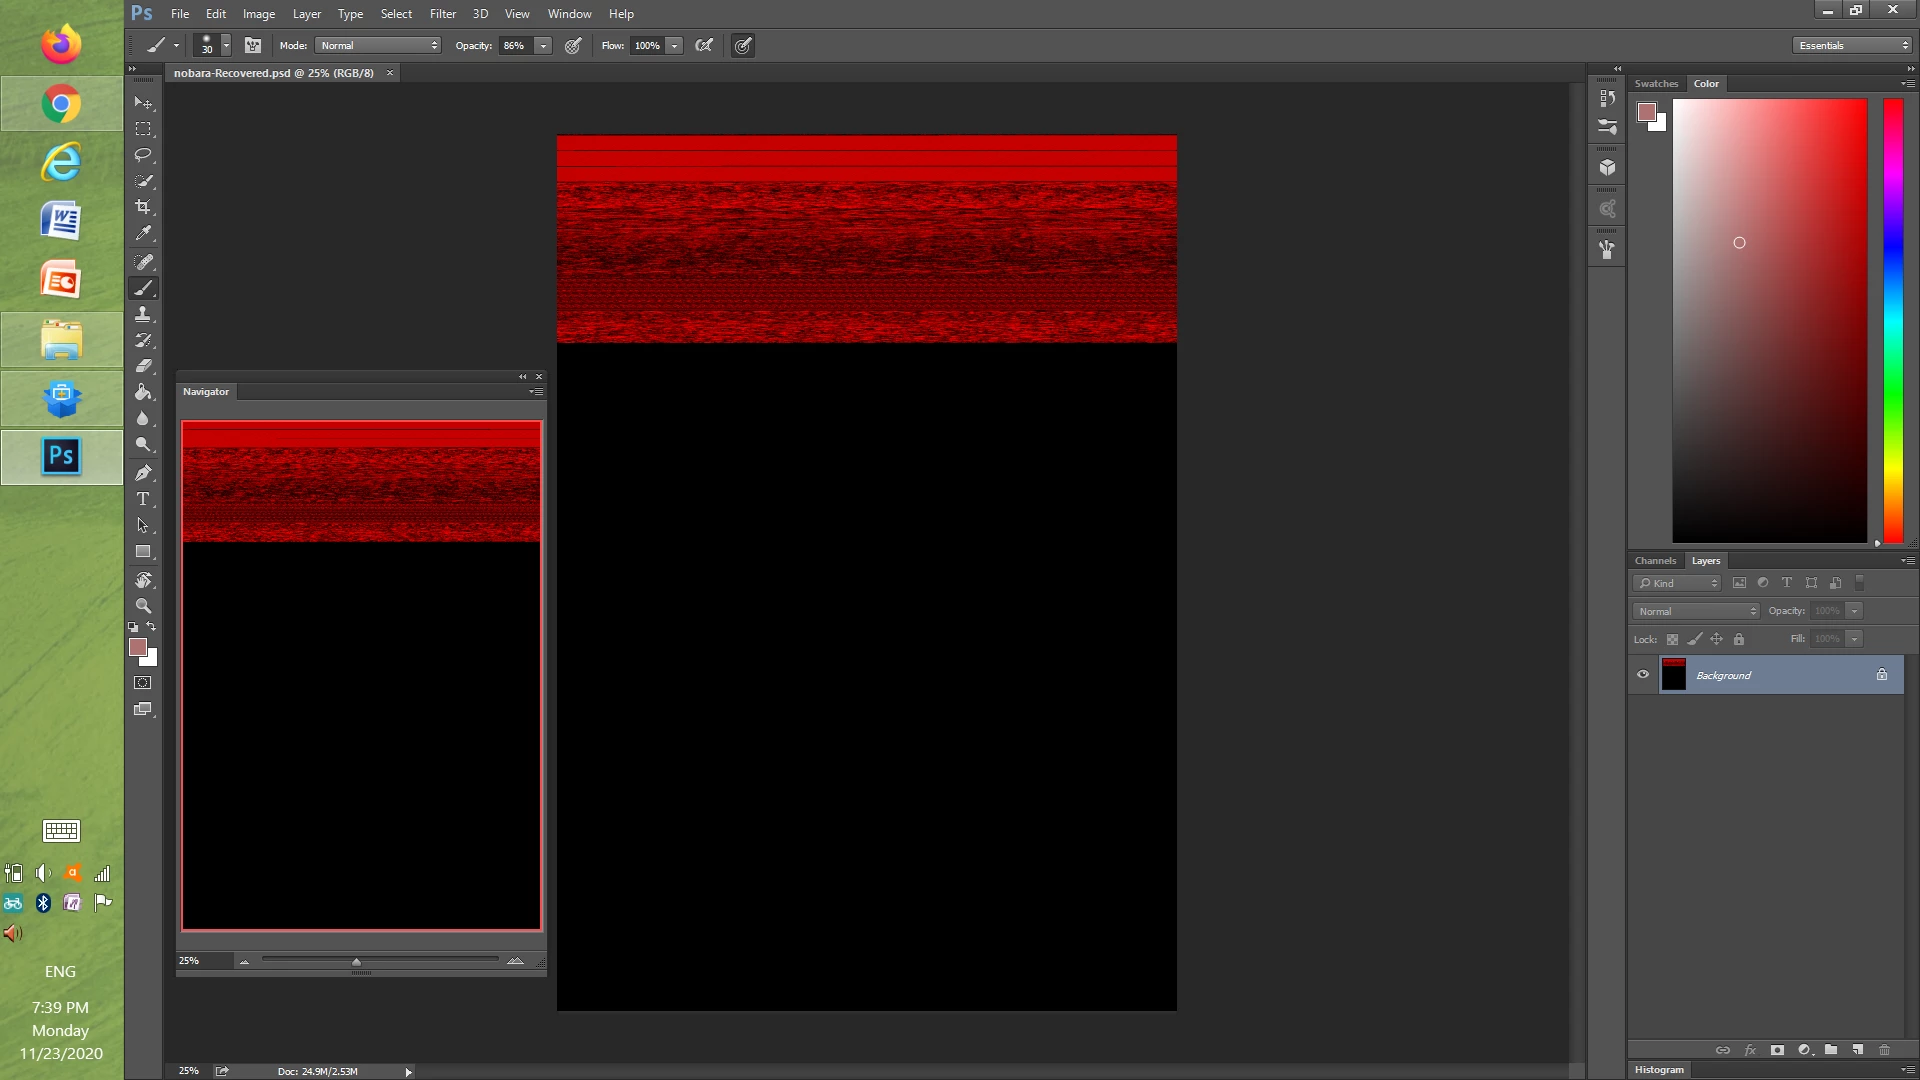Toggle airbrush-style build-up effects
The width and height of the screenshot is (1920, 1080).
pos(704,46)
